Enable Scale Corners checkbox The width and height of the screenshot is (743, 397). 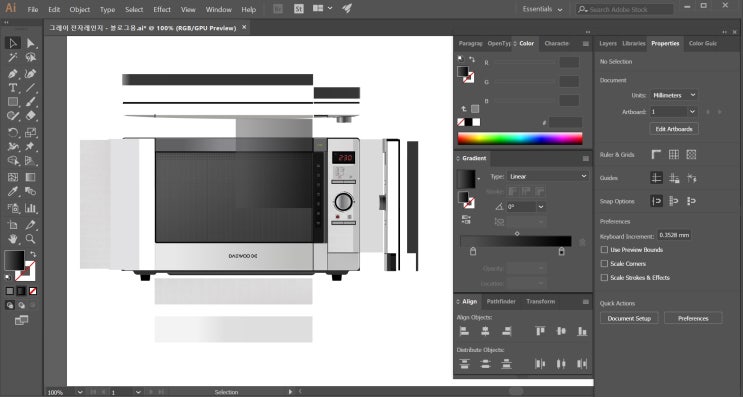tap(604, 263)
